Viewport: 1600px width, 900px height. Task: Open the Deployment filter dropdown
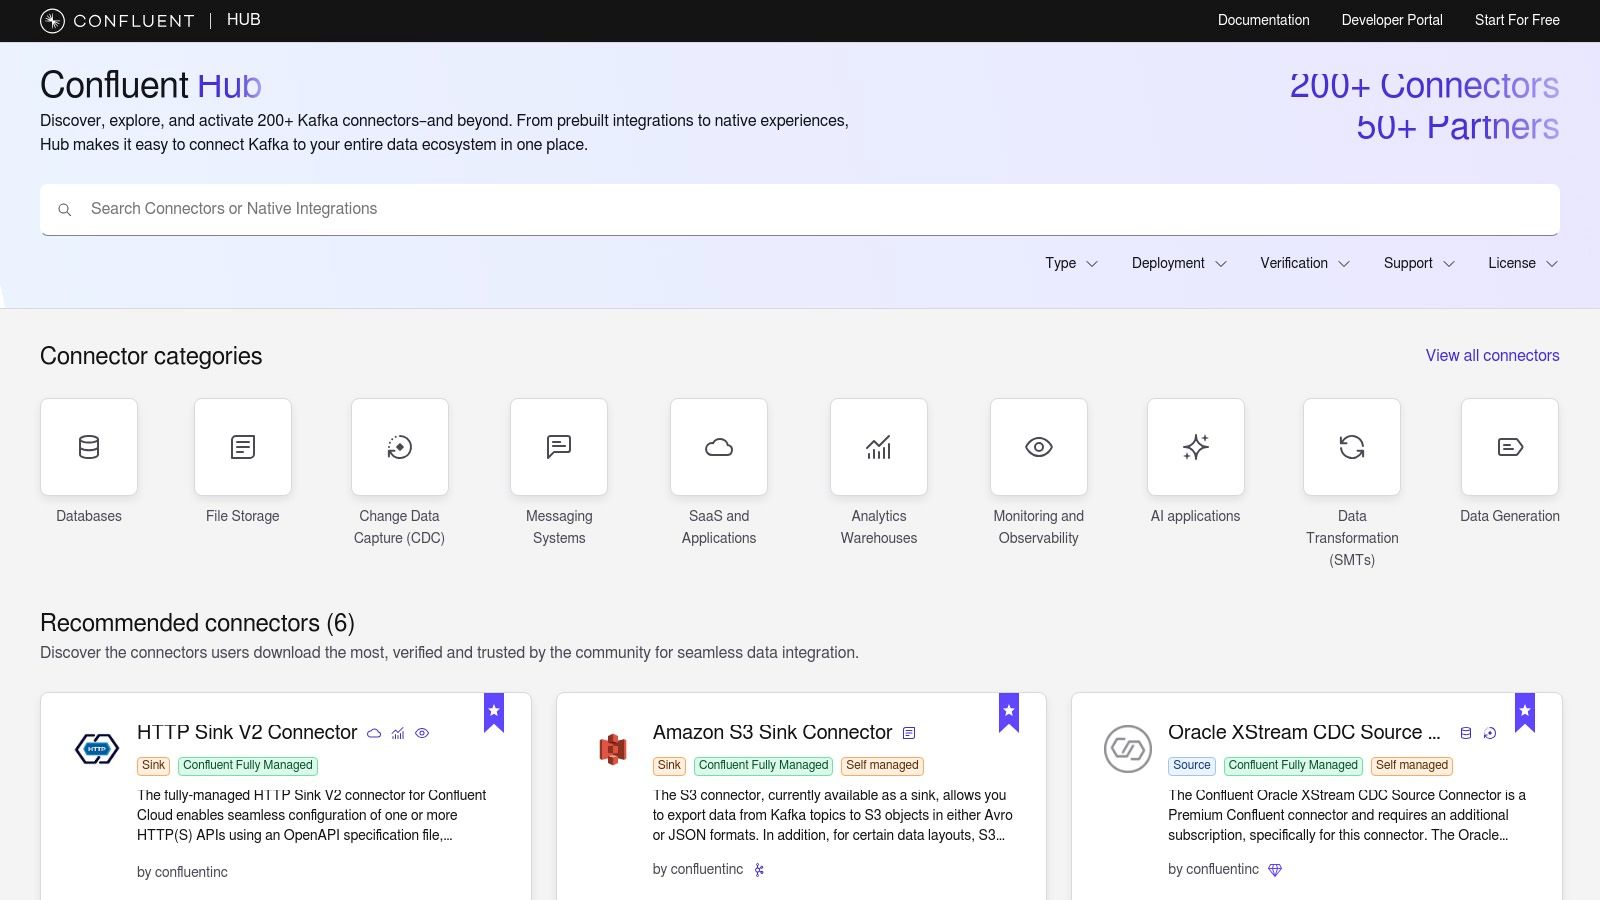[x=1178, y=263]
